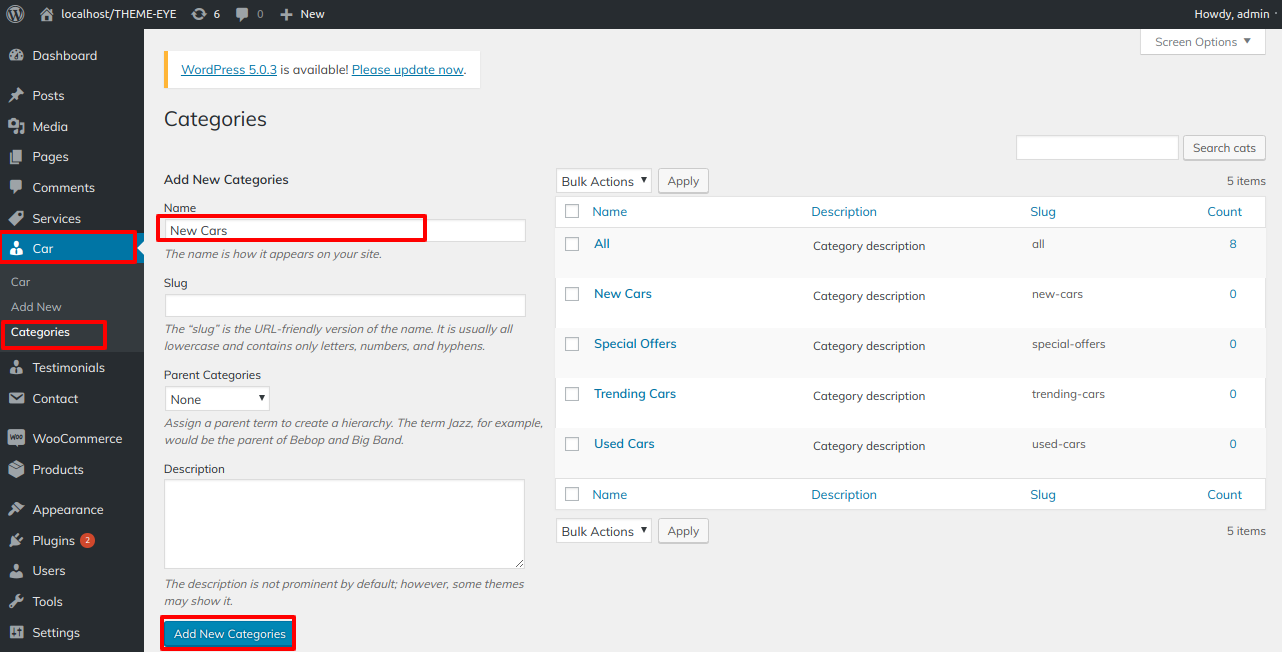
Task: Click the Please update now link
Action: pos(407,70)
